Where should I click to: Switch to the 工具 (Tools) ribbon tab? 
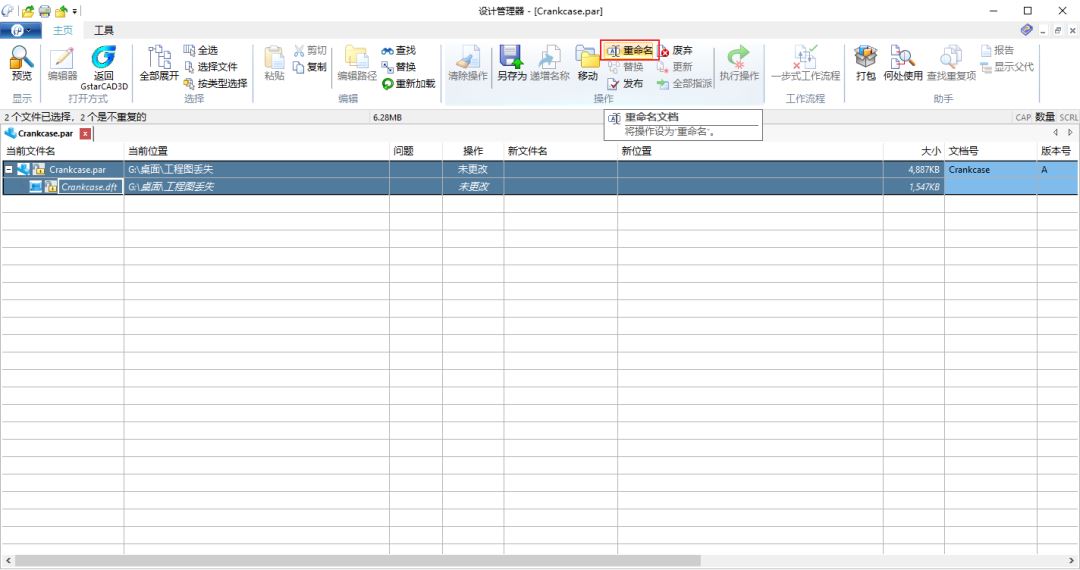click(x=104, y=31)
